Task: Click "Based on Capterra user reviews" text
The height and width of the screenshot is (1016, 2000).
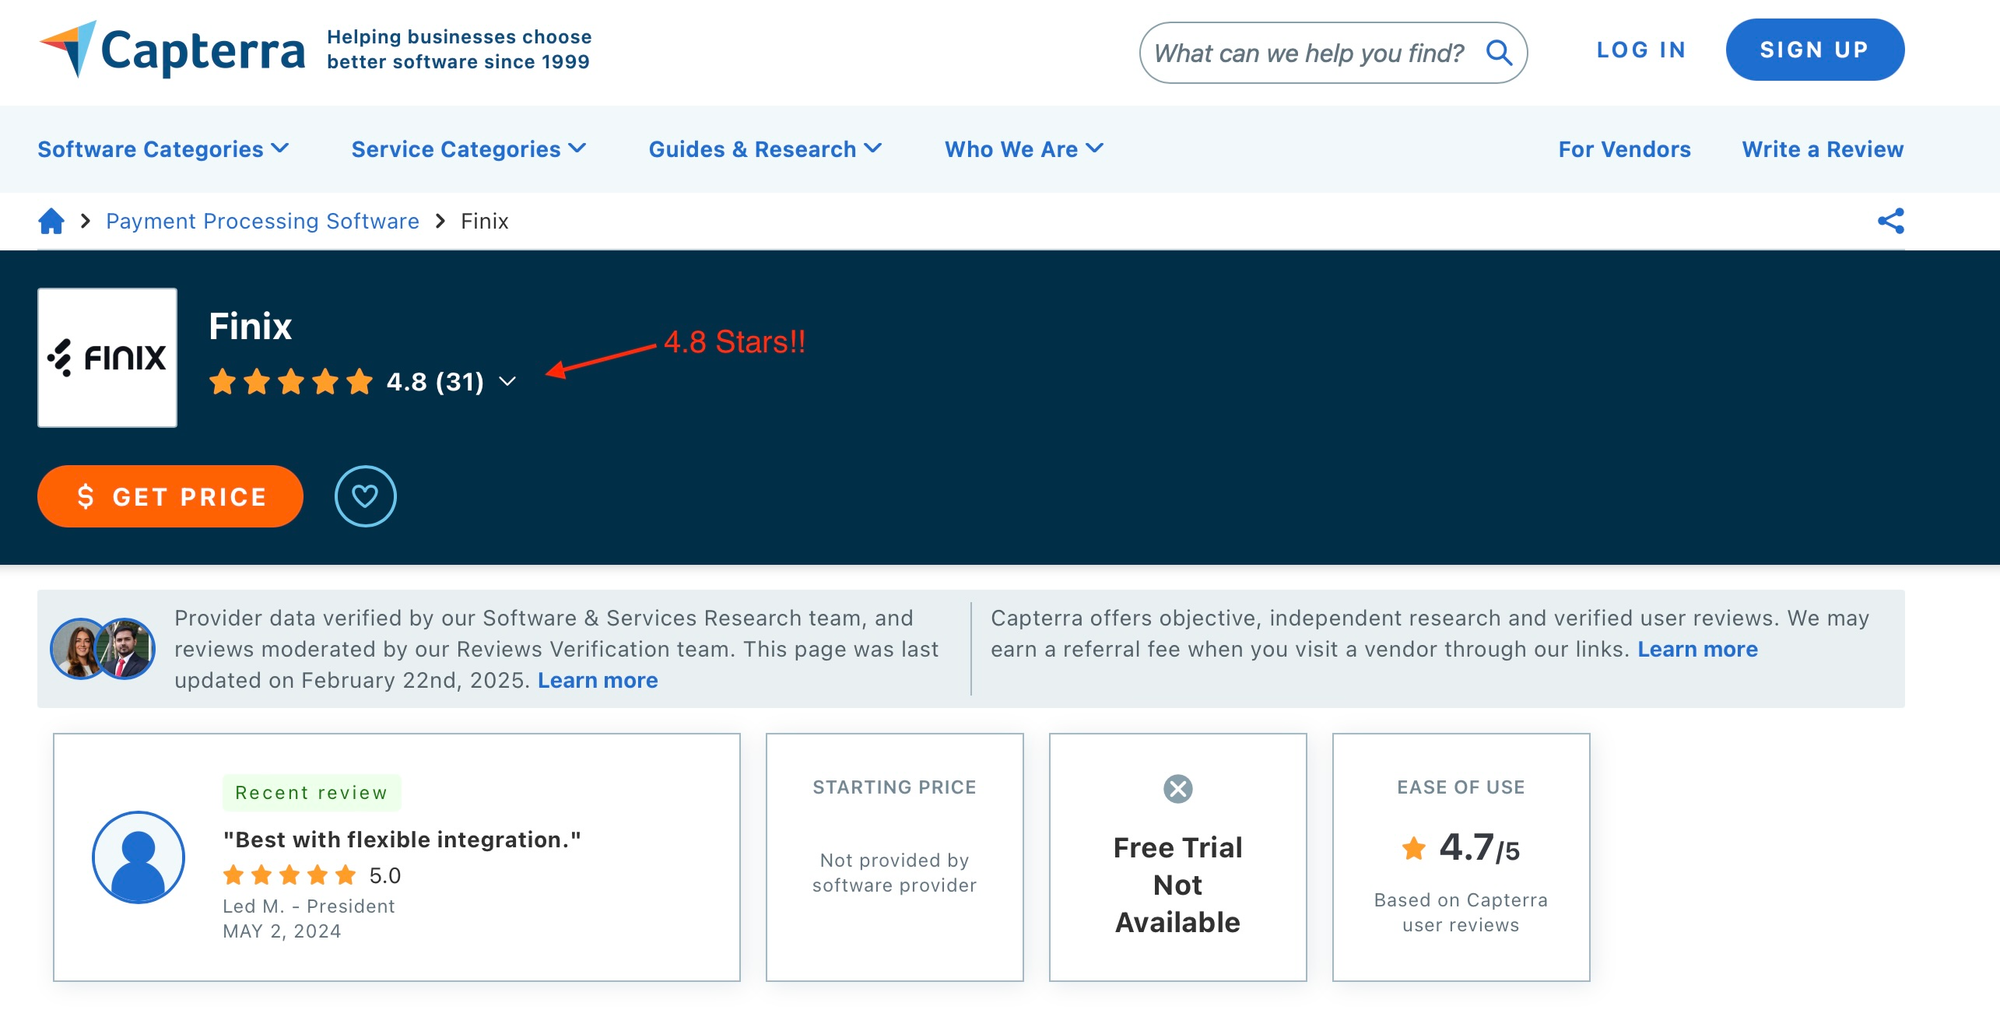Action: pyautogui.click(x=1461, y=913)
